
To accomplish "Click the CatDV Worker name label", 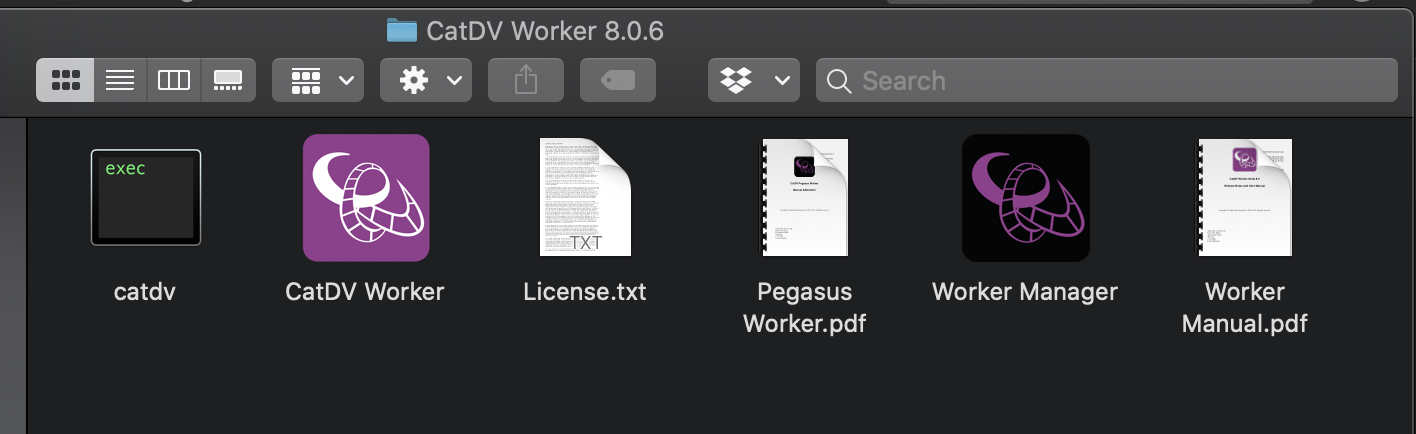I will coord(365,292).
